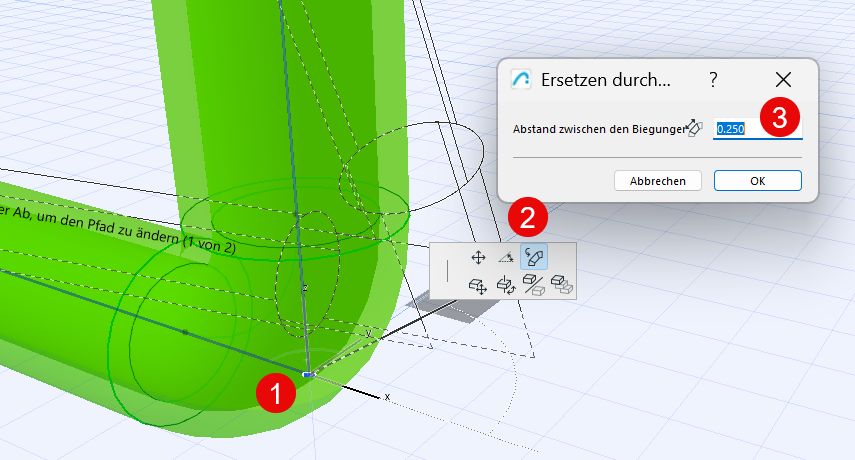
Task: Select the angle edit icon in pet palette
Action: pos(506,257)
